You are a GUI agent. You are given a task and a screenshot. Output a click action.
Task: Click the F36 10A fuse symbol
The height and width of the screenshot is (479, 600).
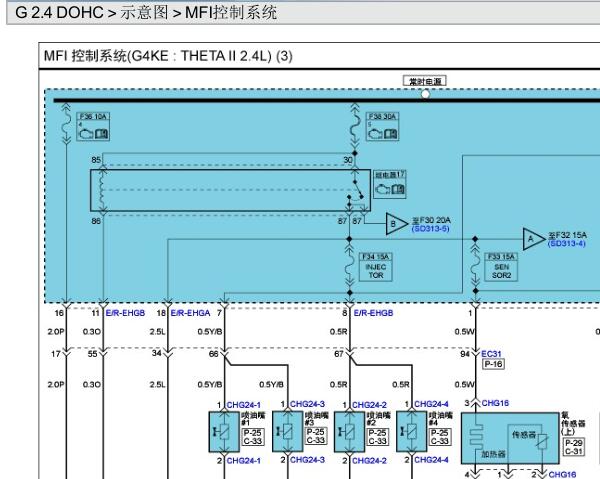pyautogui.click(x=67, y=124)
